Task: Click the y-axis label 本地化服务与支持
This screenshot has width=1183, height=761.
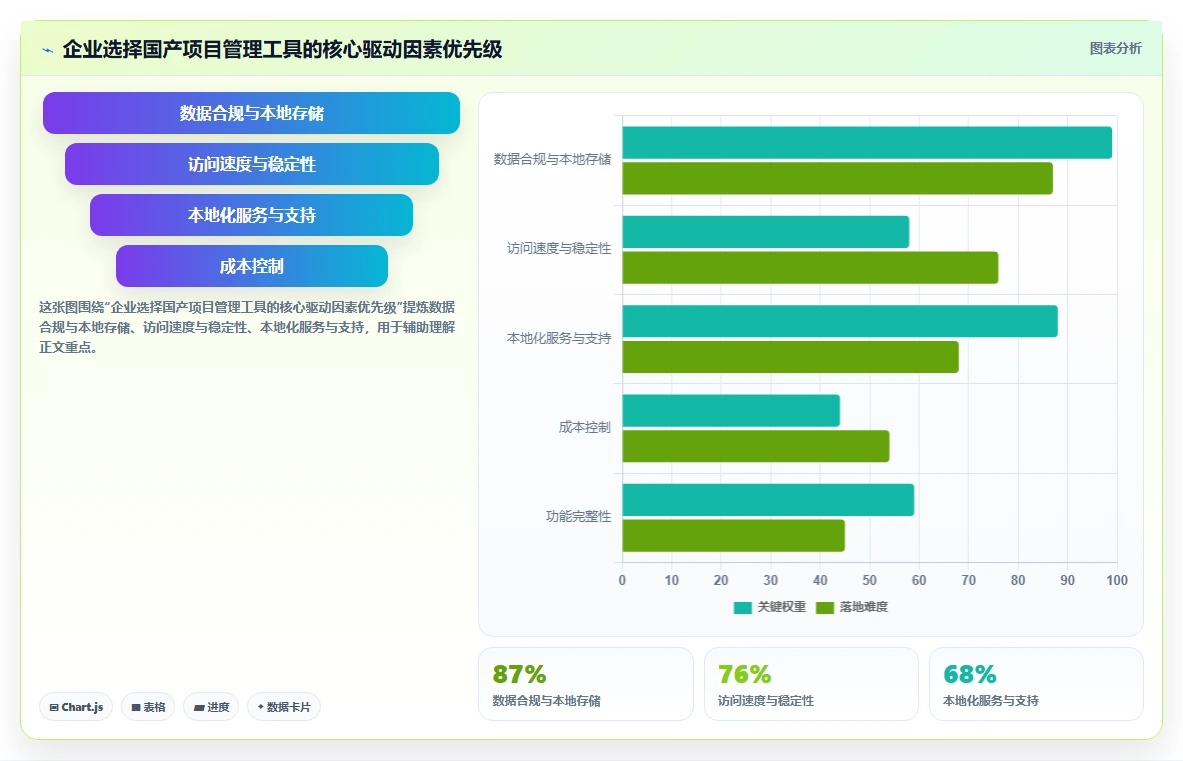Action: pyautogui.click(x=559, y=338)
